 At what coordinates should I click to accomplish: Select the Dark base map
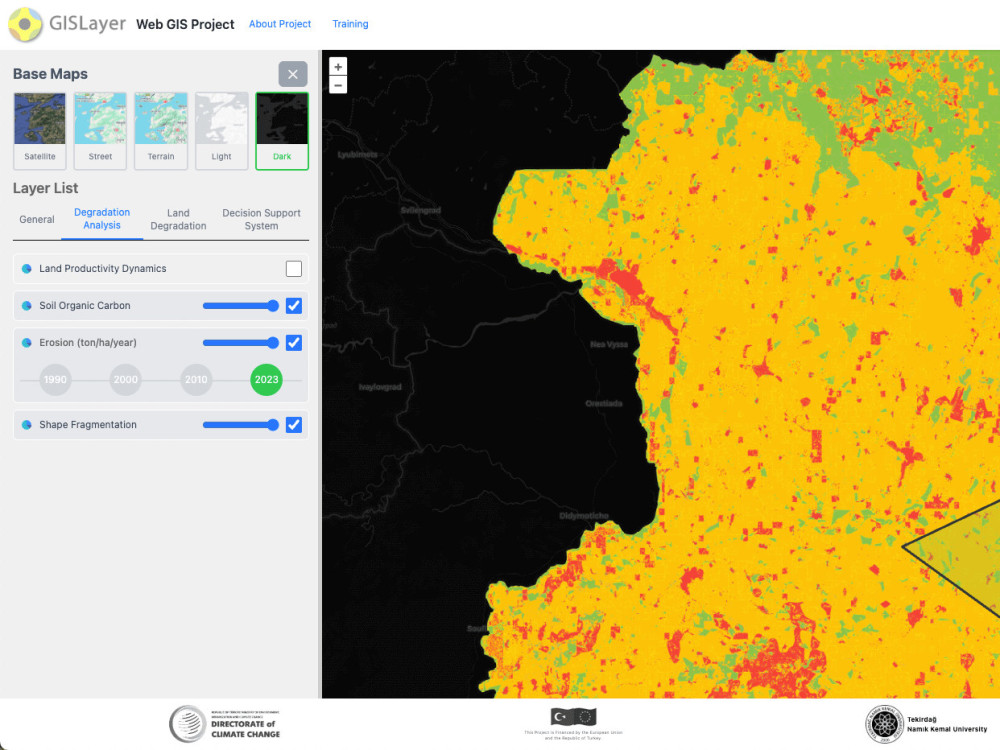pos(282,131)
